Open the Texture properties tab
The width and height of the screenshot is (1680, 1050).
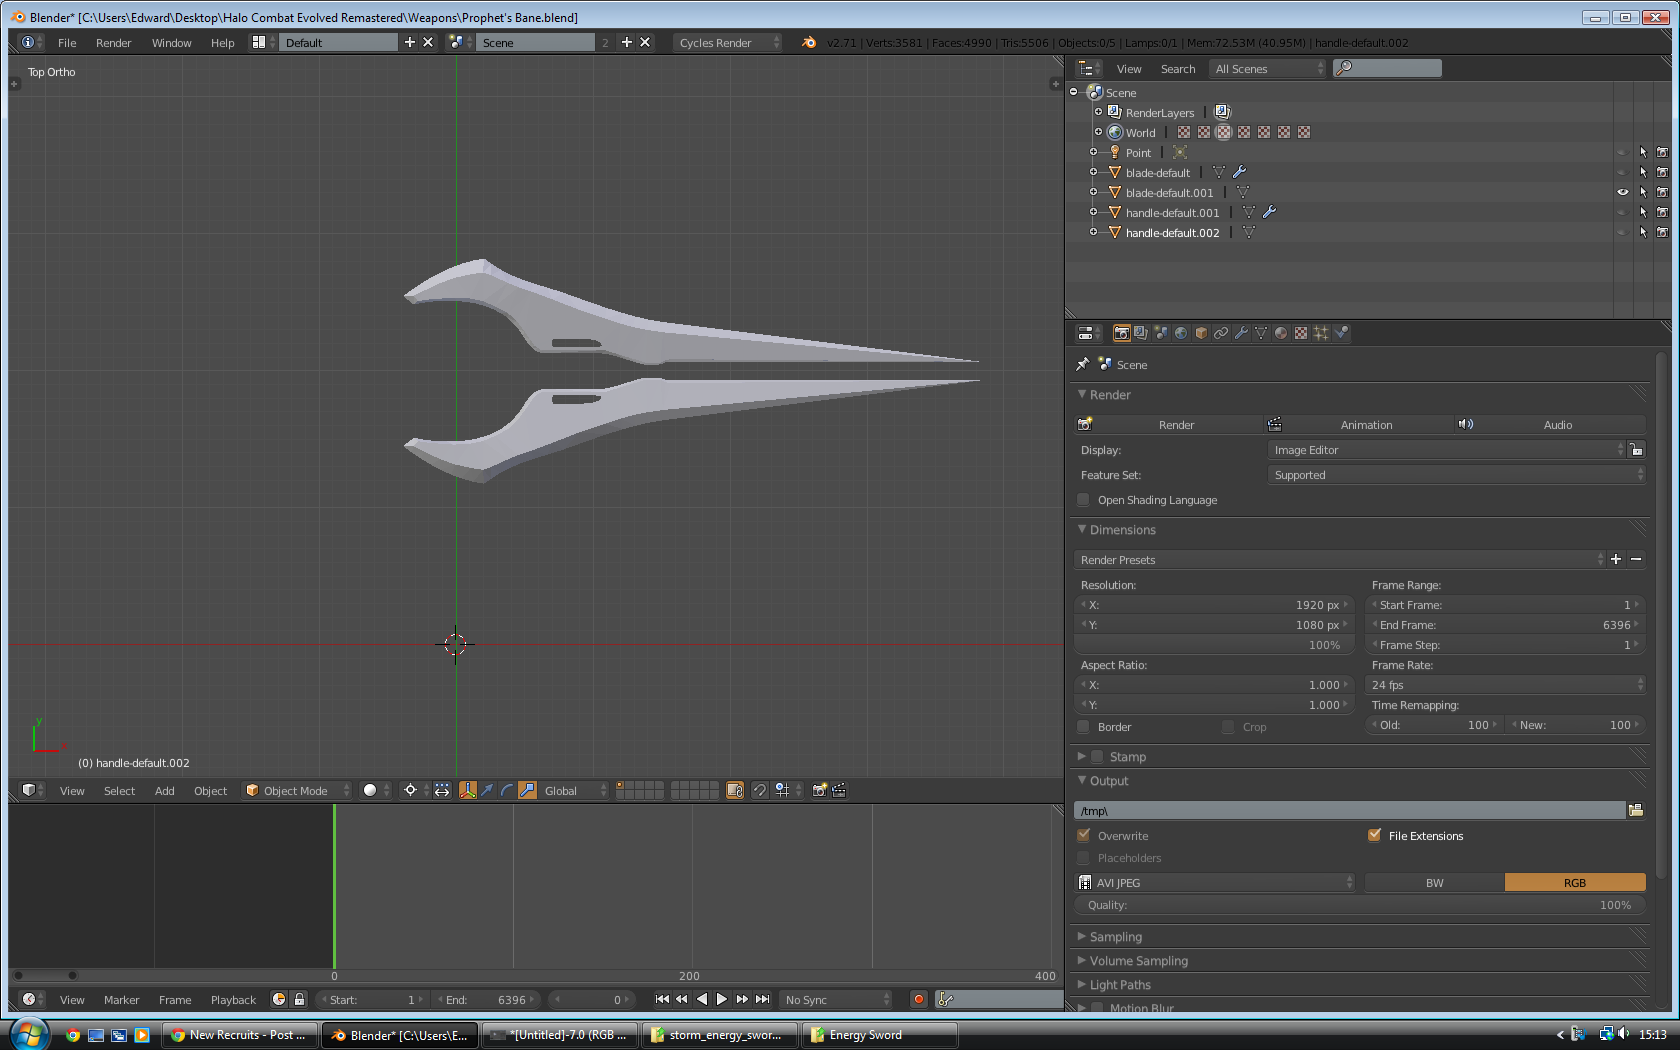1301,333
